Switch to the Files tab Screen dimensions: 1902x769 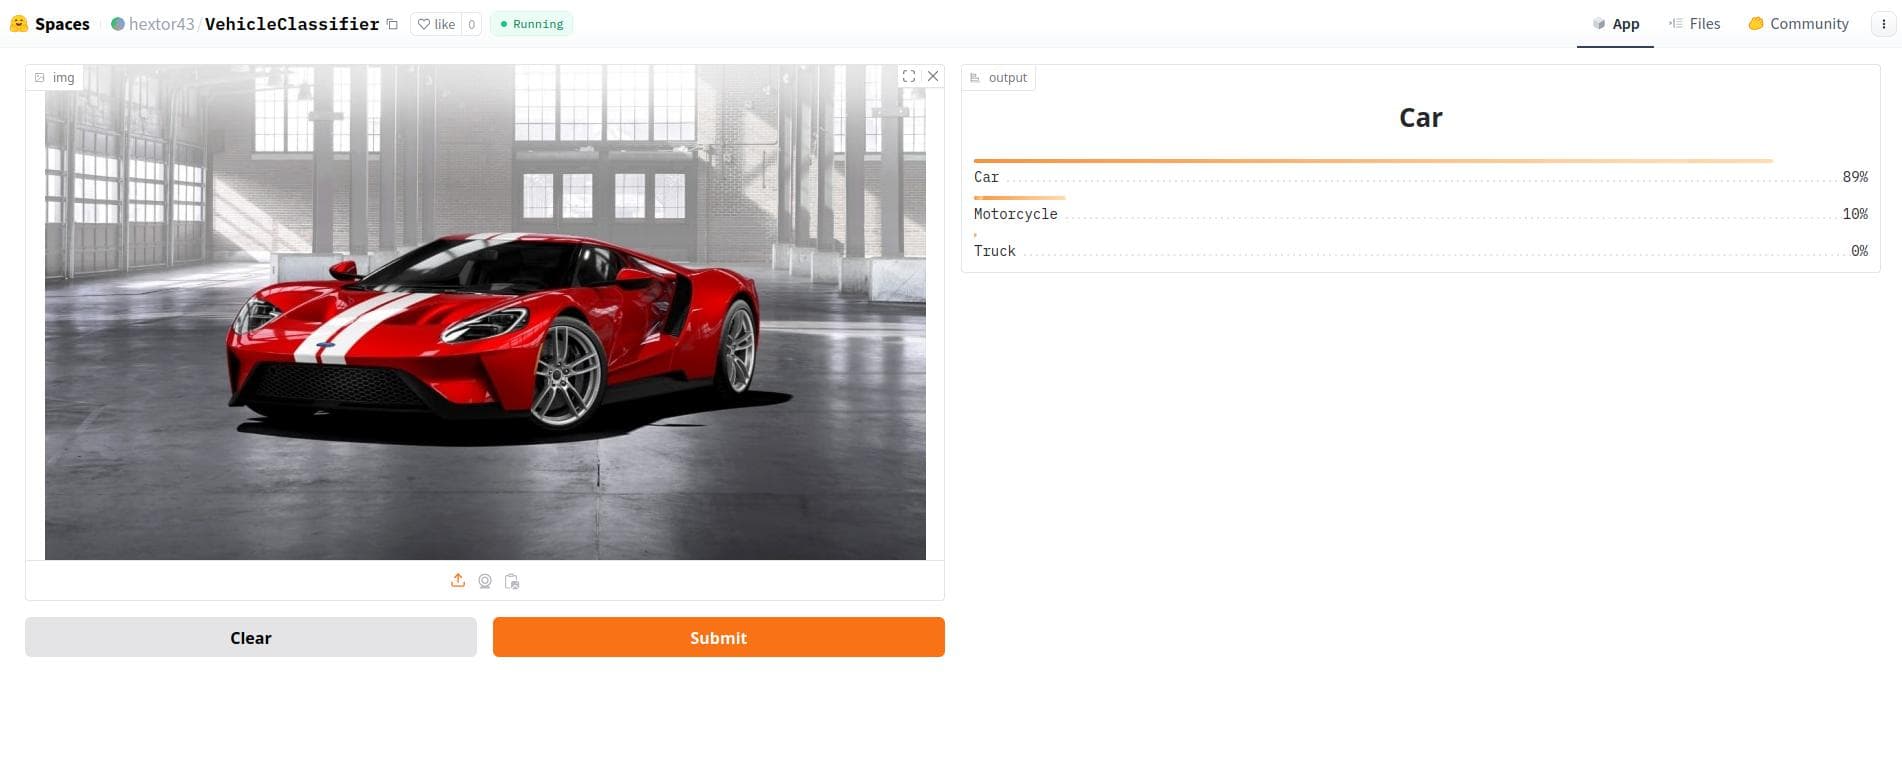[x=1695, y=24]
